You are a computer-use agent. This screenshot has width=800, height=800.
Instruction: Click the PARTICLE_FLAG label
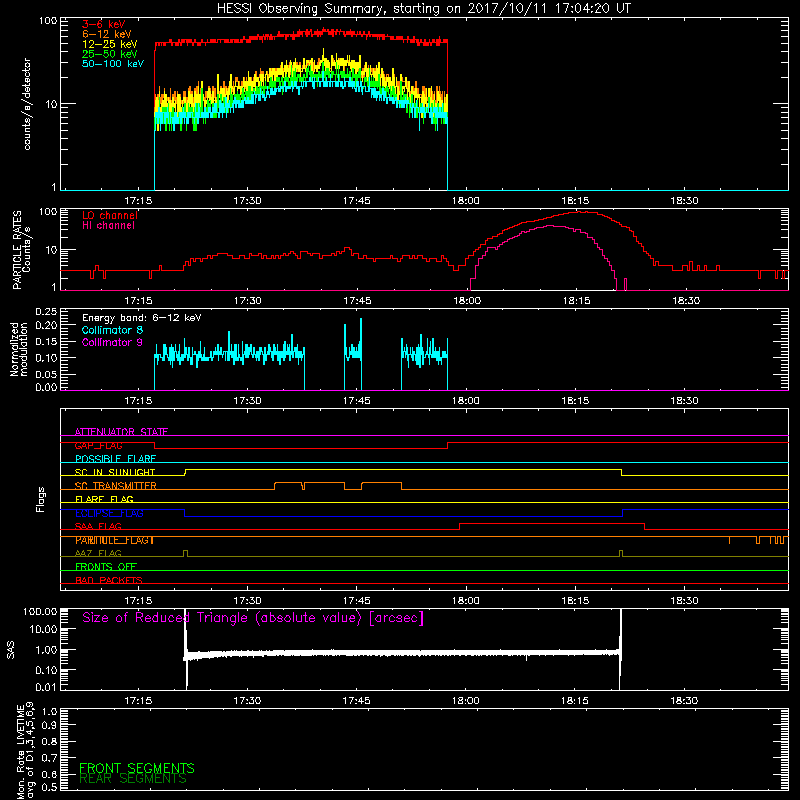114,540
